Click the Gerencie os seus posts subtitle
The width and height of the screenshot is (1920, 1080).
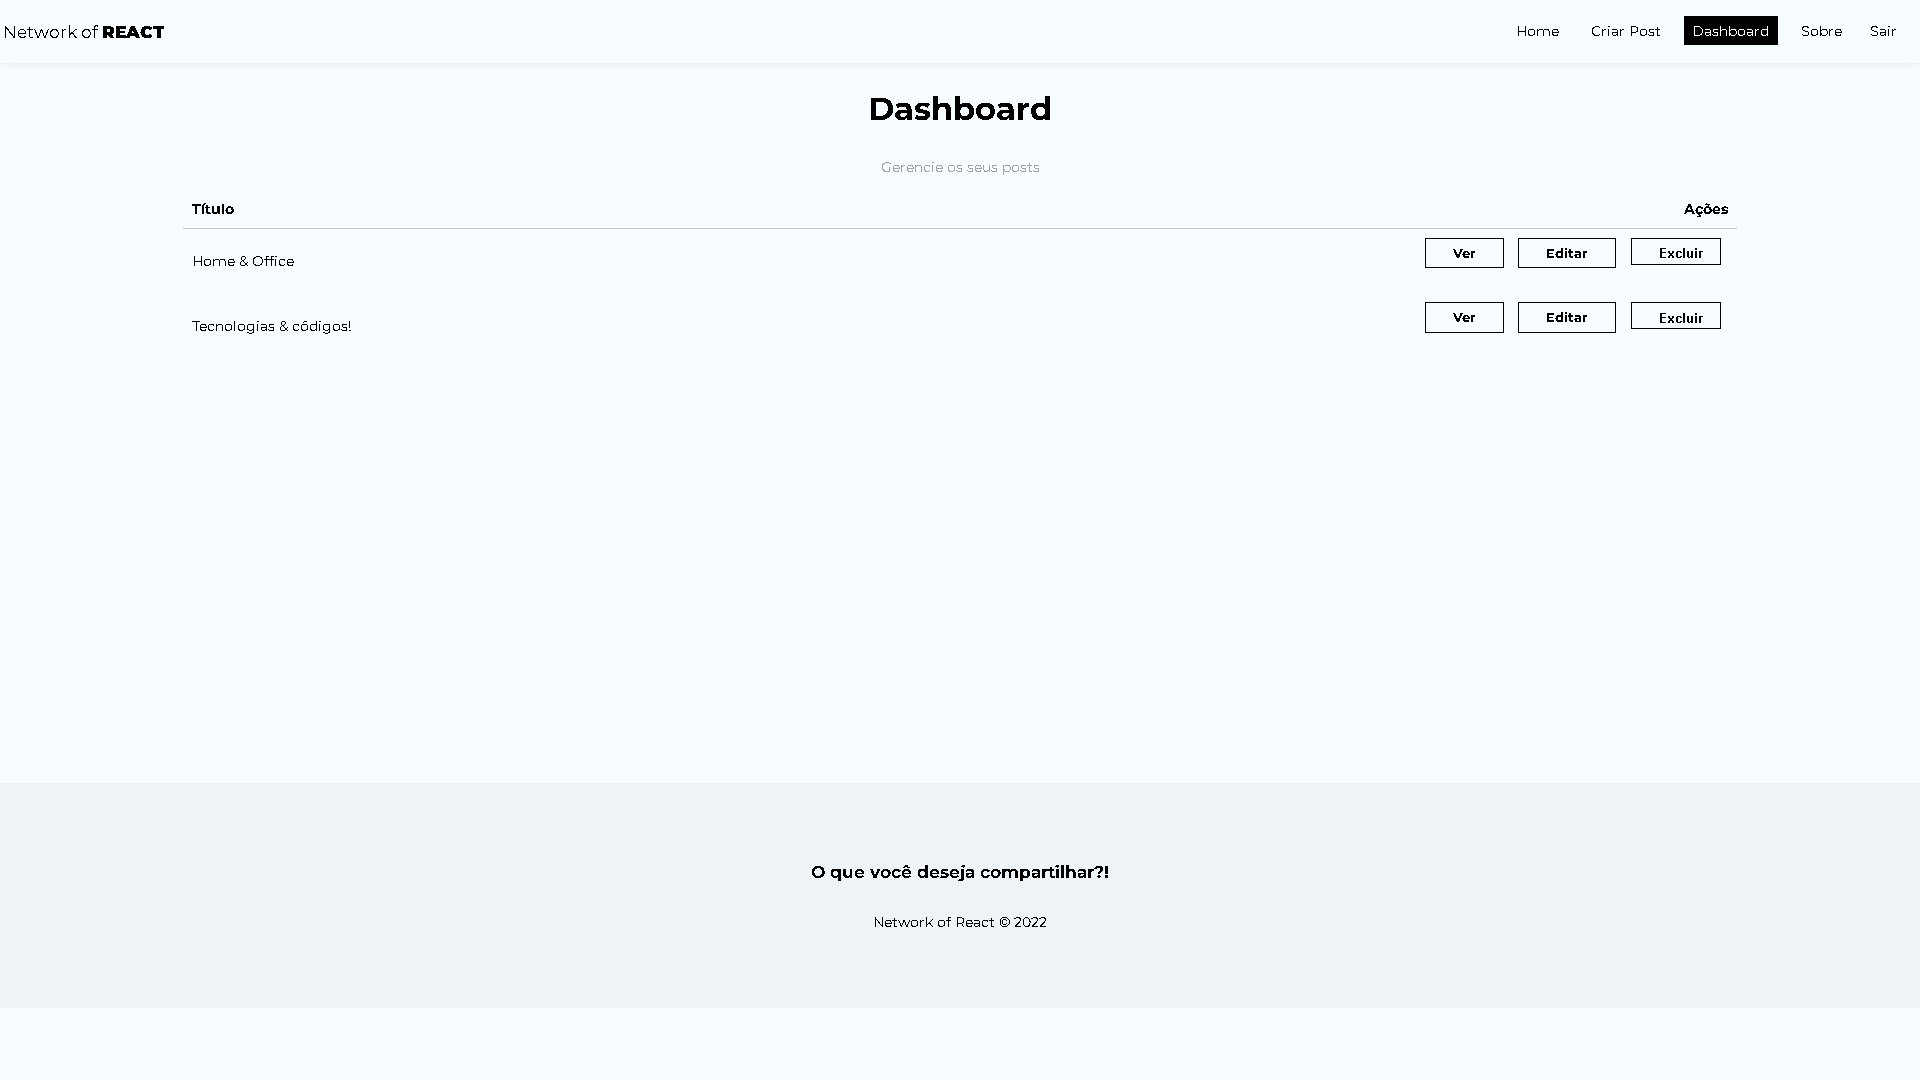point(959,167)
